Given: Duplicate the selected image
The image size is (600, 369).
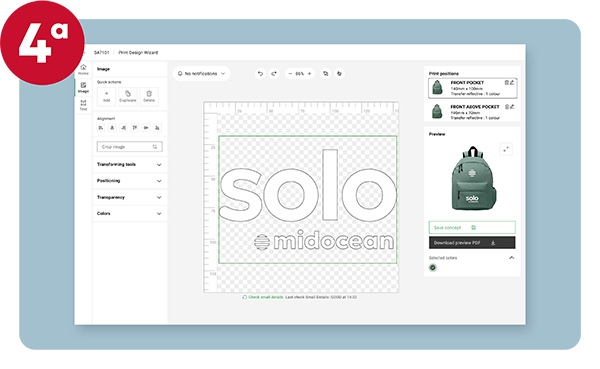Looking at the screenshot, I should pos(128,96).
